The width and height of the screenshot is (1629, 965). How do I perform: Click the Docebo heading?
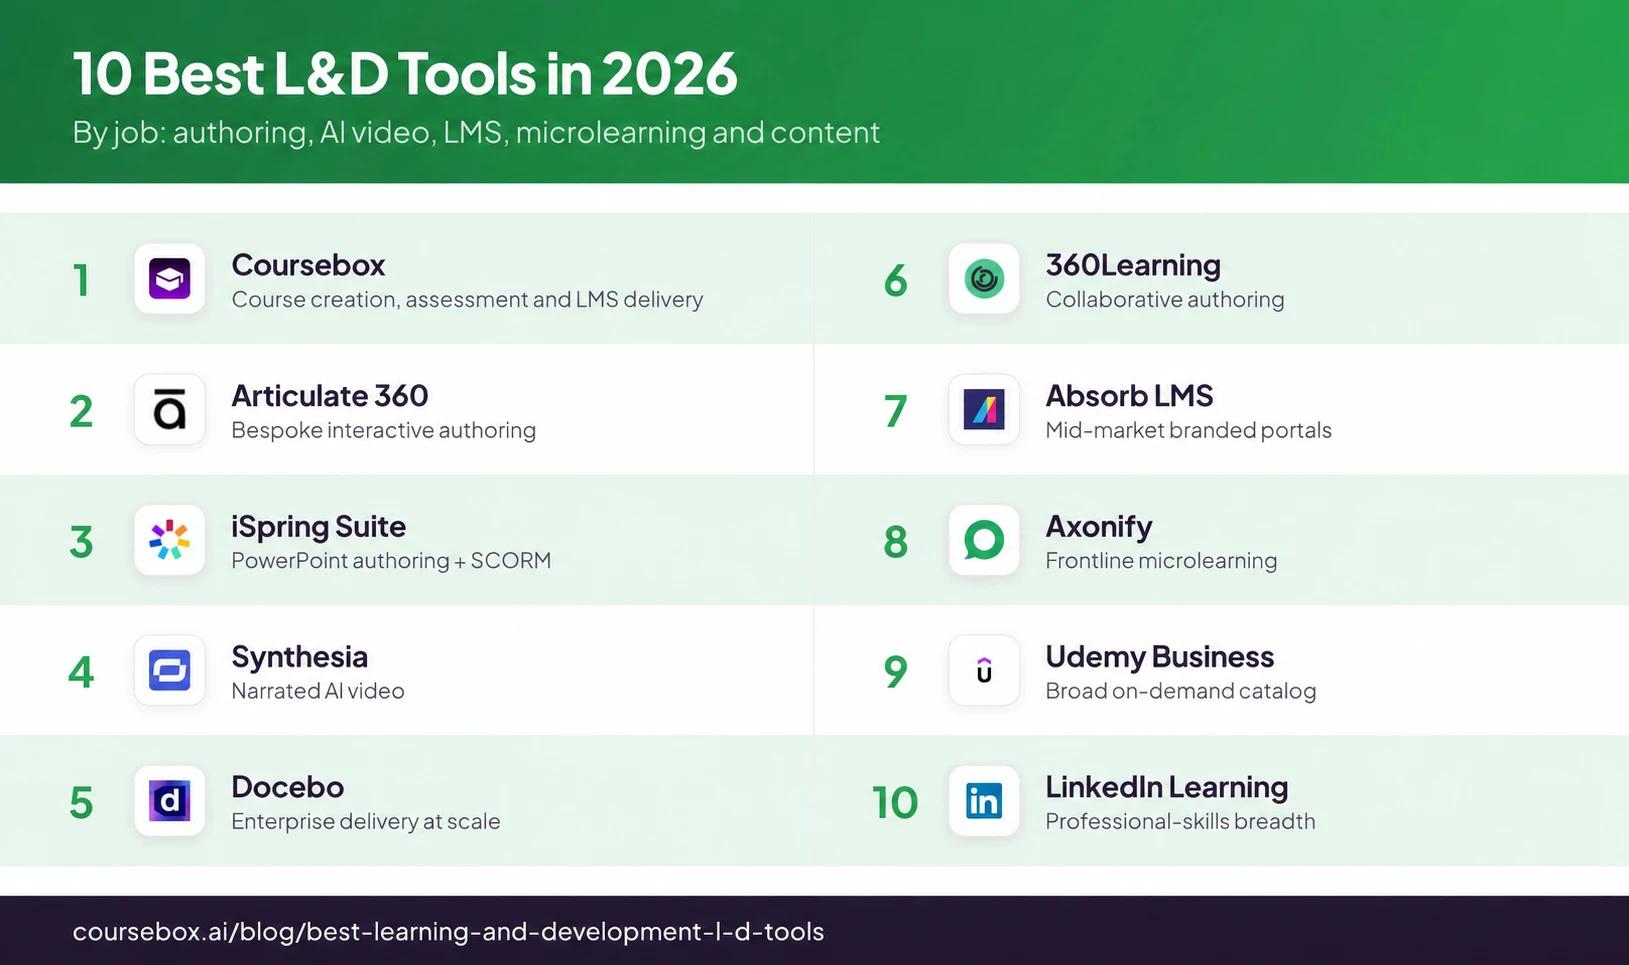tap(288, 787)
